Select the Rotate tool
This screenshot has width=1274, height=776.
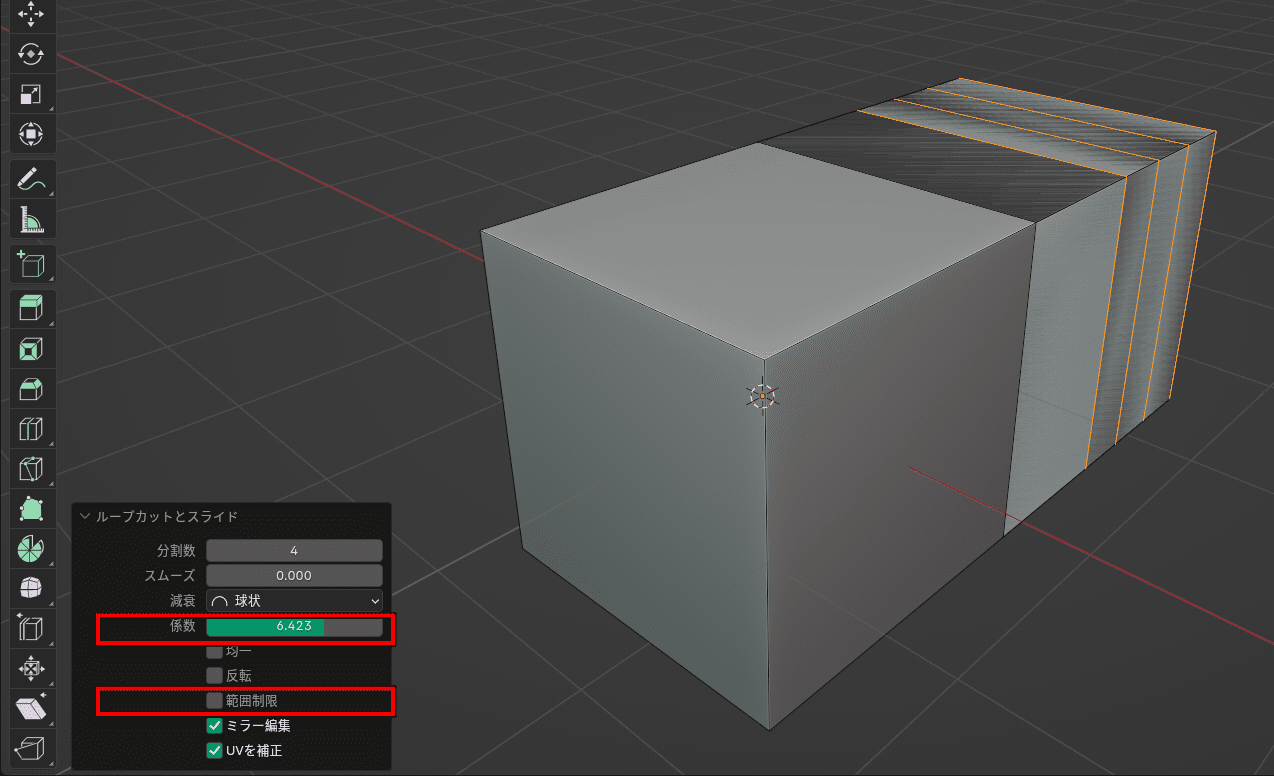(x=31, y=54)
